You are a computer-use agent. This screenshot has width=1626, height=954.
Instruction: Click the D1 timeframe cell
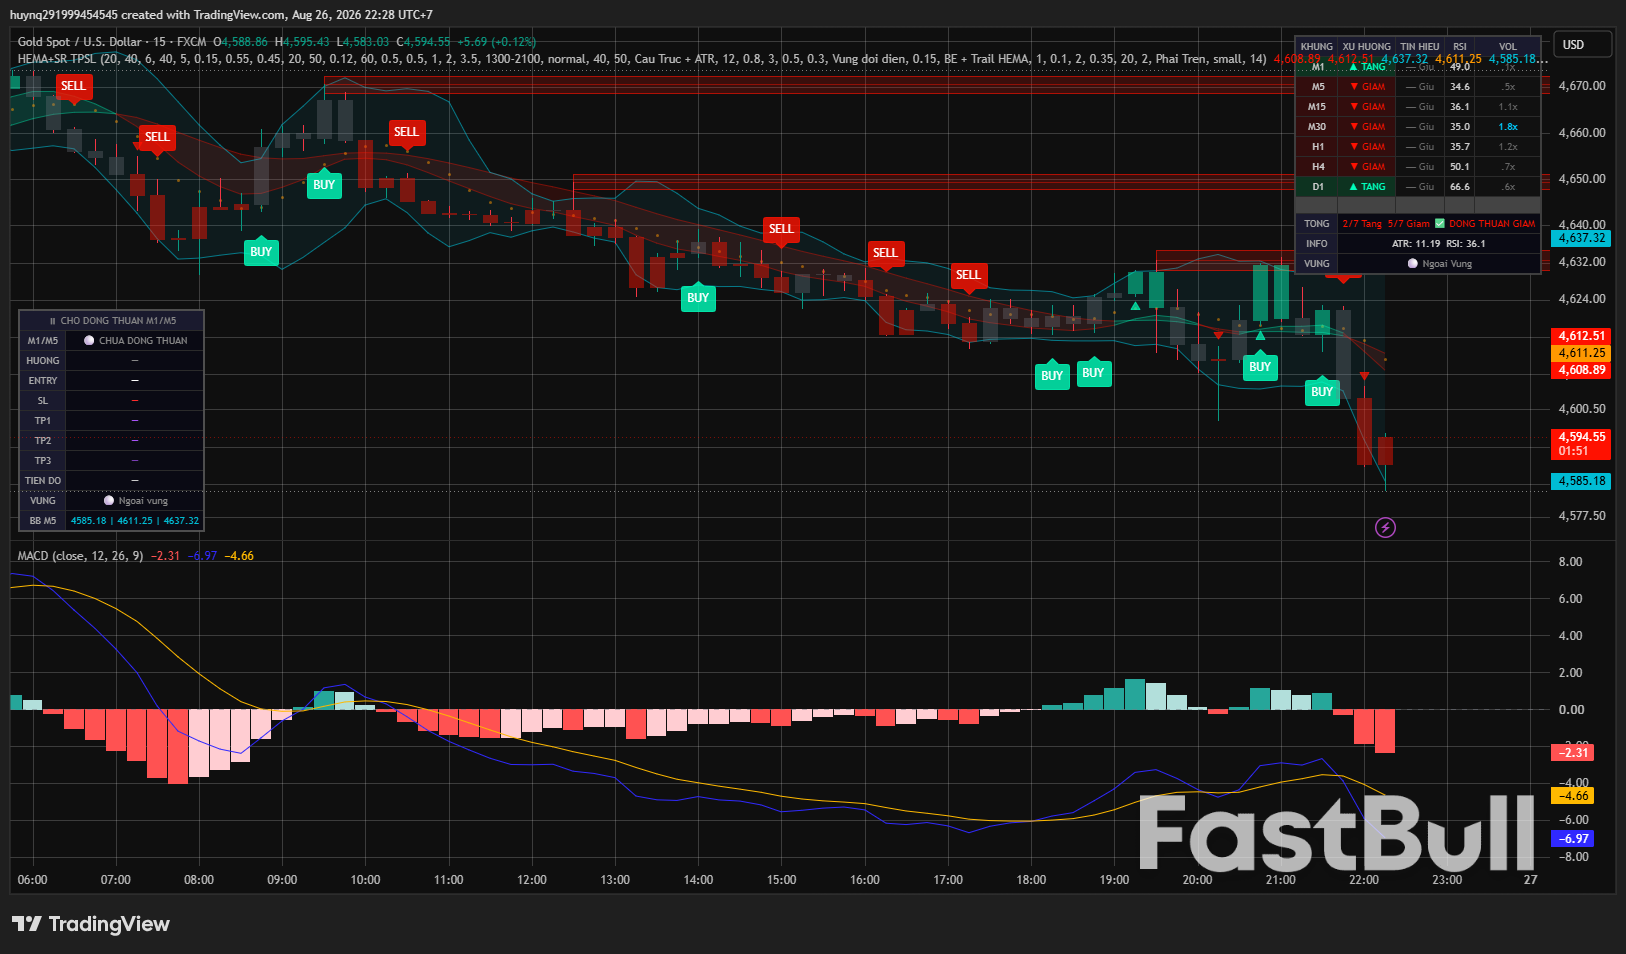coord(1317,187)
